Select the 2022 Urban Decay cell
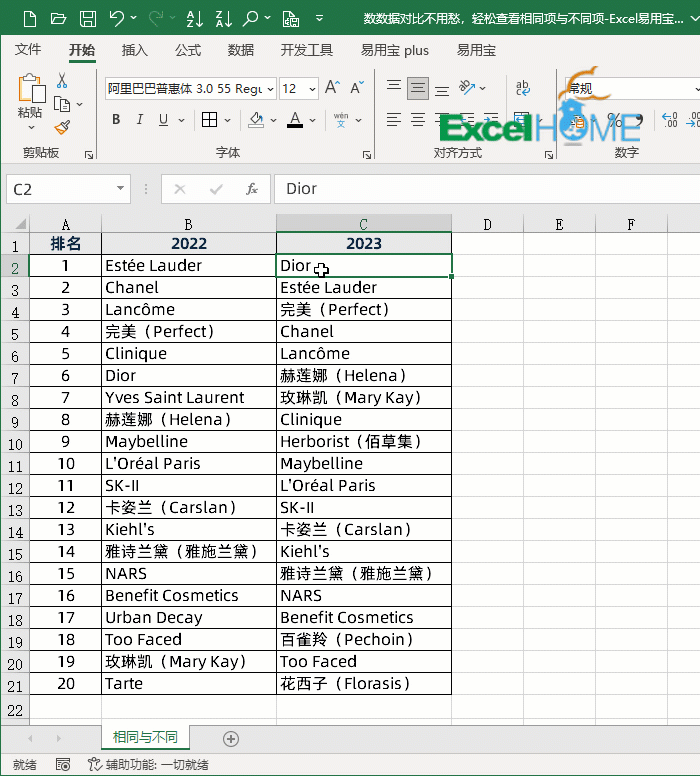This screenshot has width=700, height=776. 189,618
